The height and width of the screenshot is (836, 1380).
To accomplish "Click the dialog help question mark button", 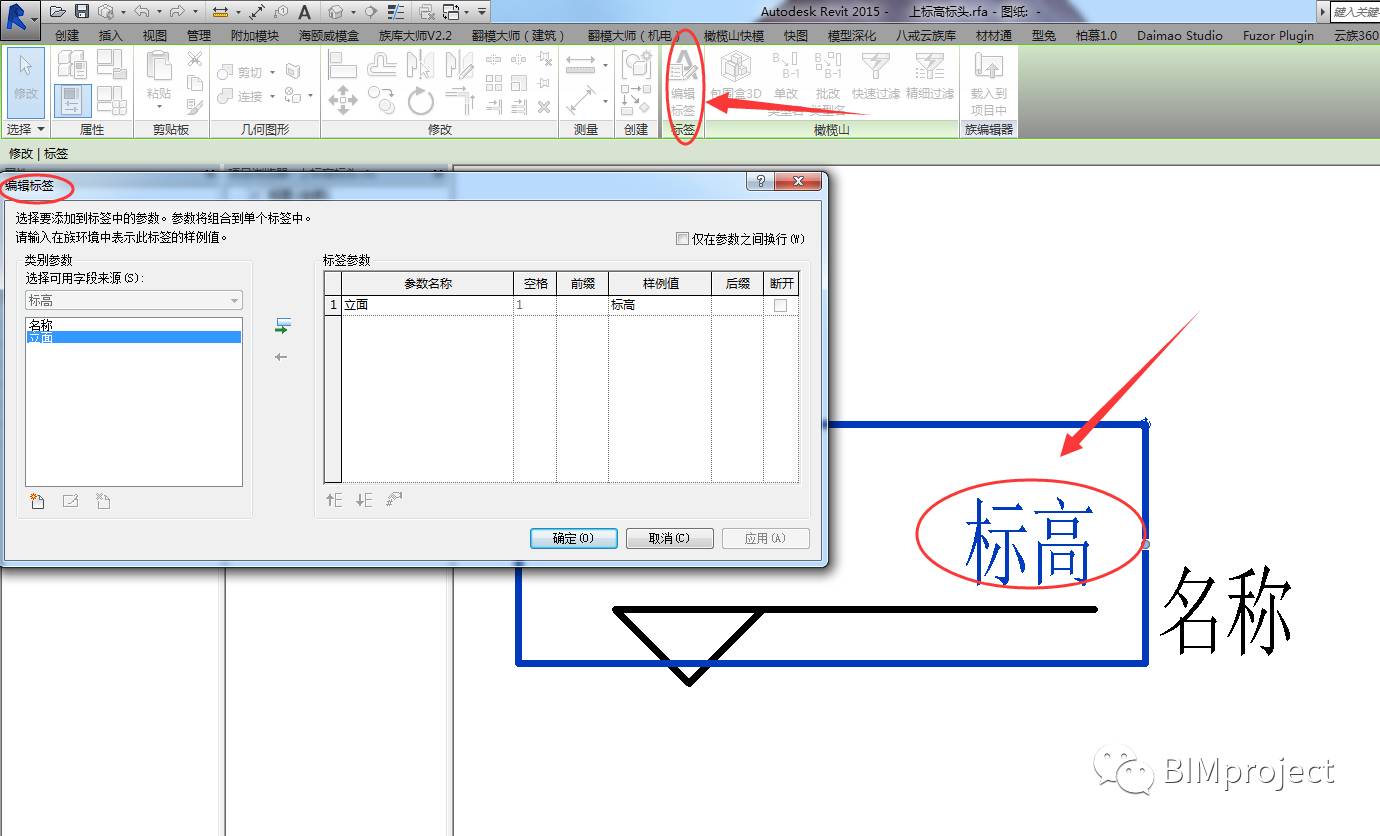I will click(x=761, y=181).
